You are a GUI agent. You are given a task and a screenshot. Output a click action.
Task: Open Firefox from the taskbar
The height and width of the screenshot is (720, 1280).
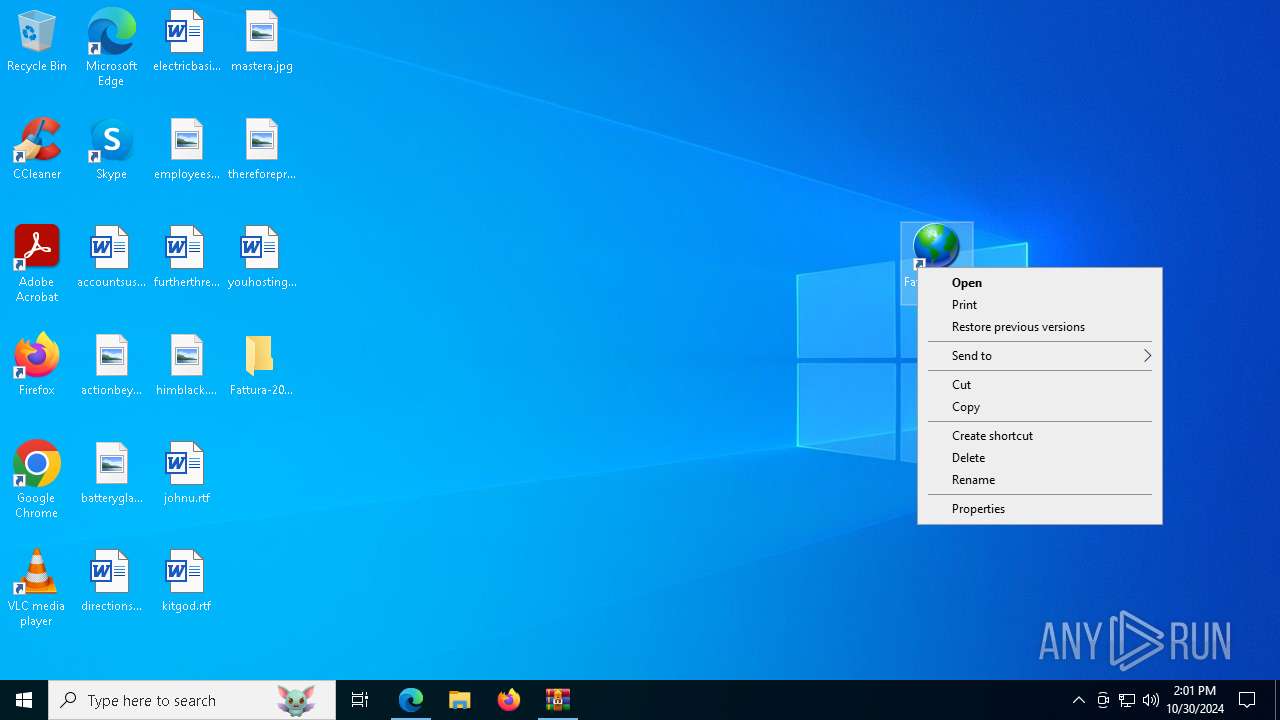coord(509,700)
